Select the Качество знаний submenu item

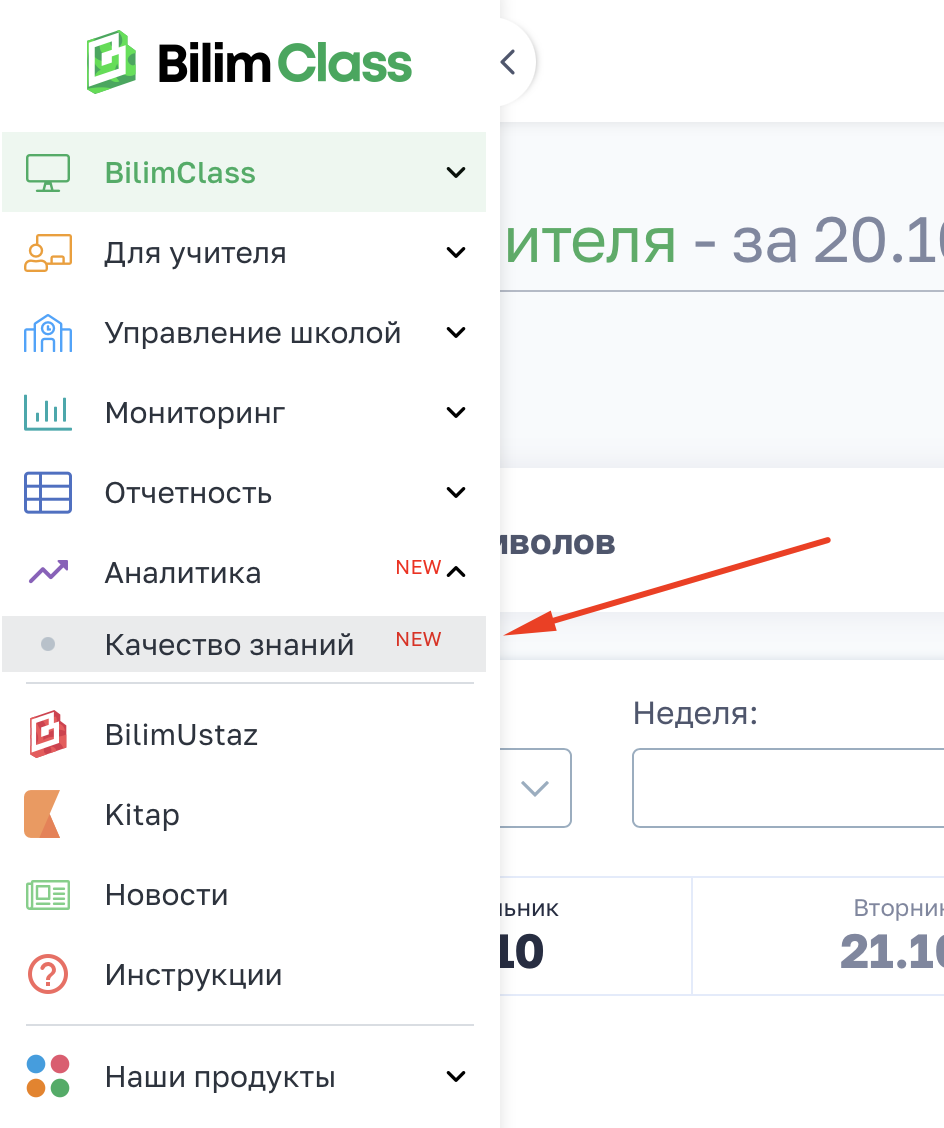[x=244, y=644]
